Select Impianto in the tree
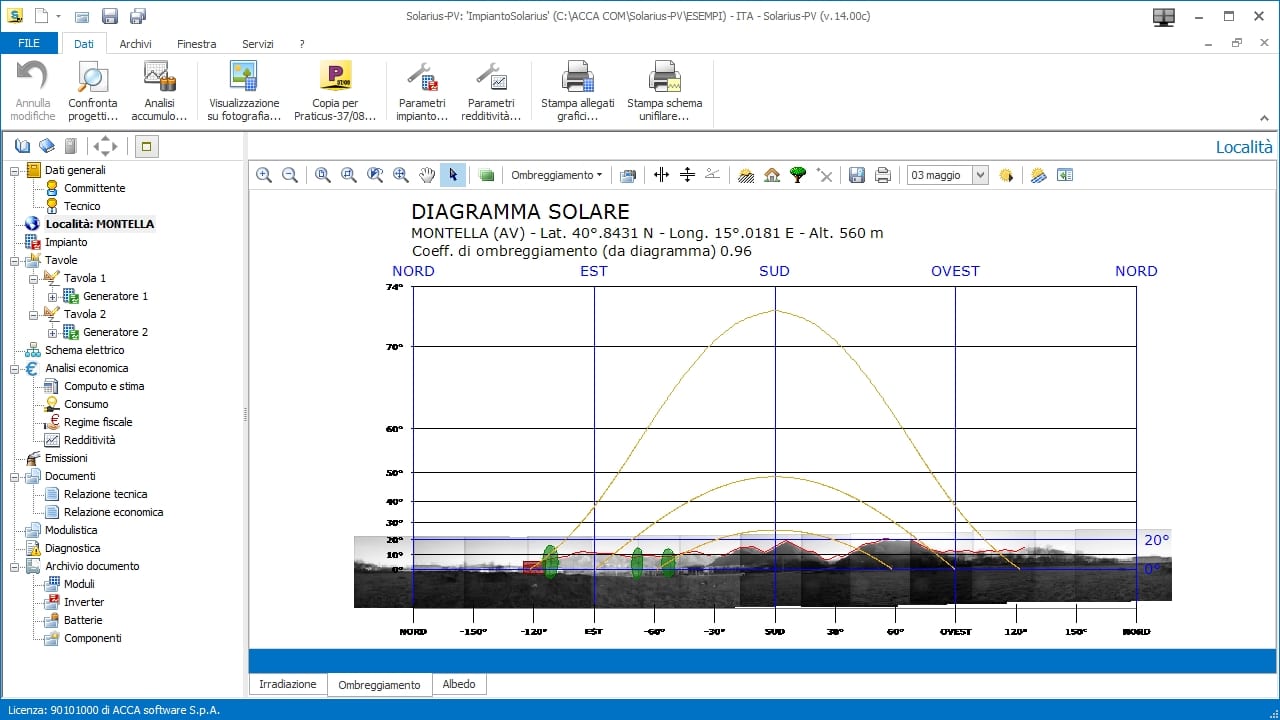Screen dimensions: 1280x720 click(66, 242)
